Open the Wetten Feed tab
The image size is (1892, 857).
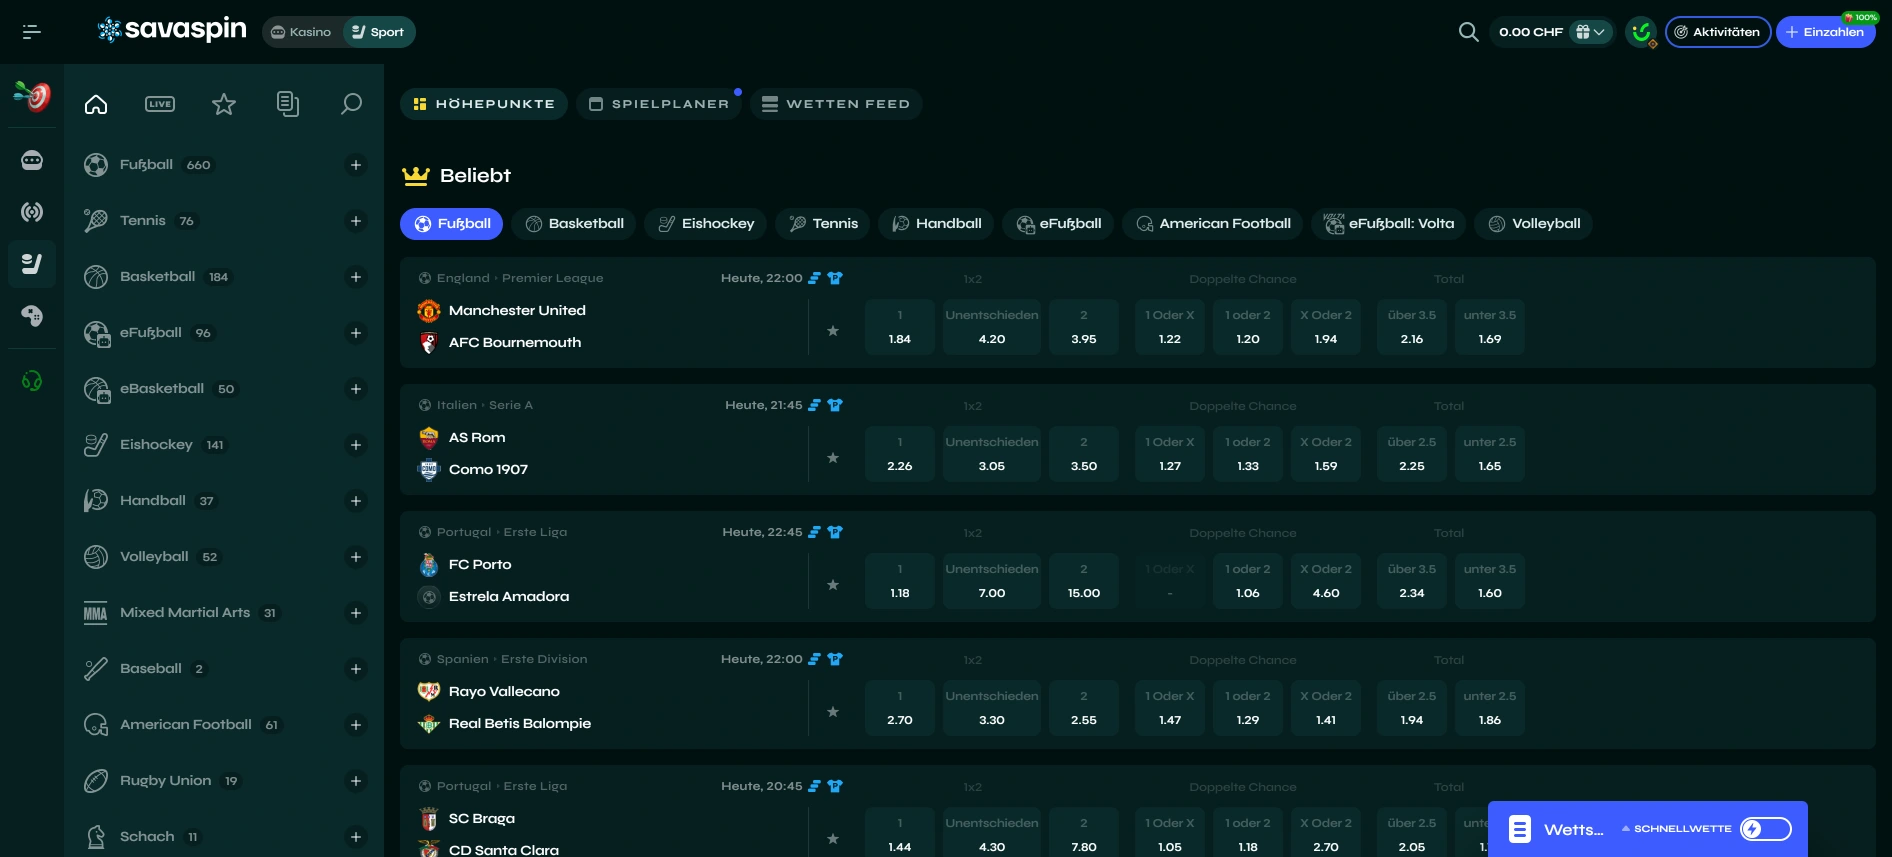click(836, 104)
